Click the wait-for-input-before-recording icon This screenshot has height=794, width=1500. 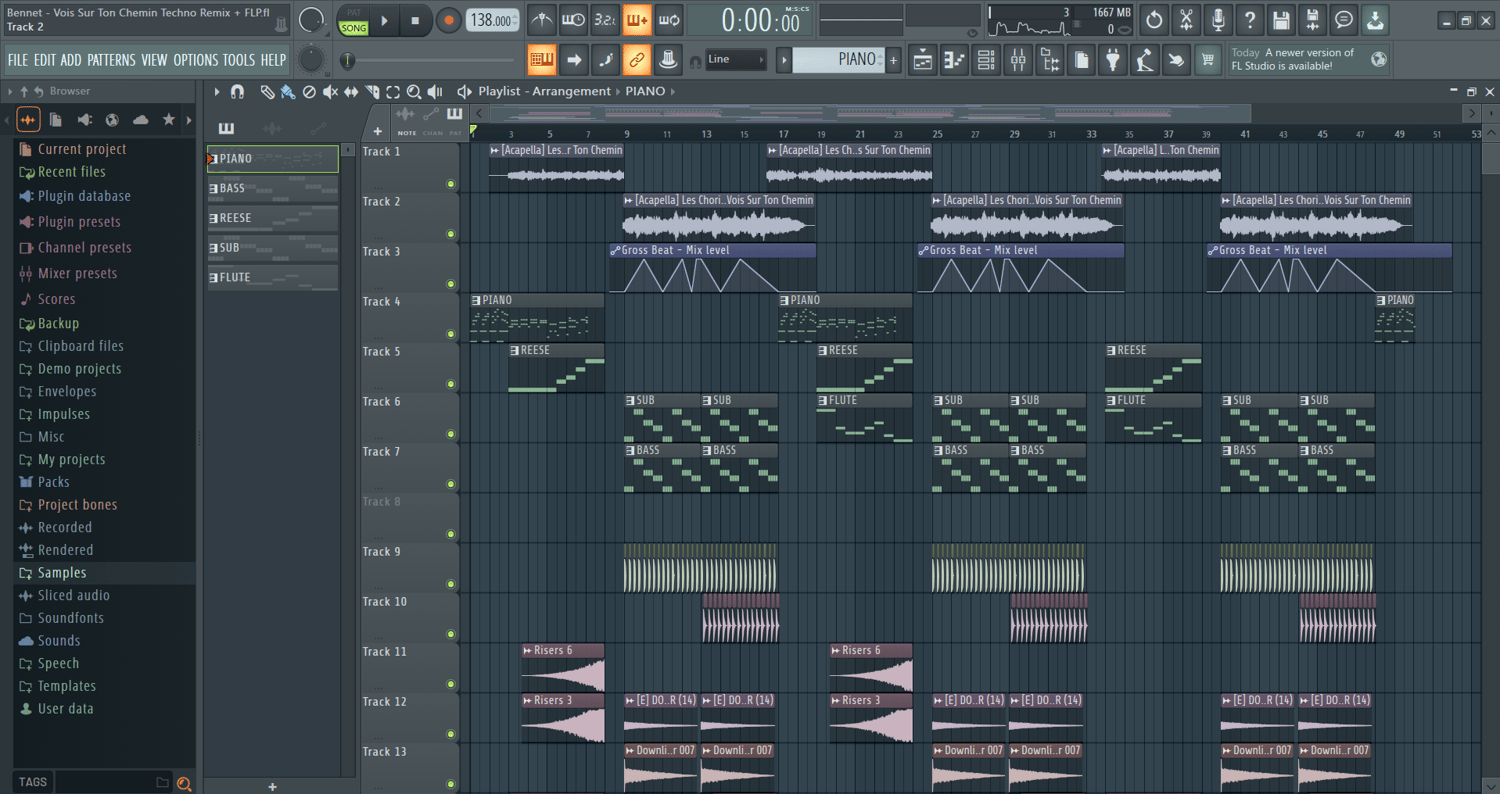573,19
